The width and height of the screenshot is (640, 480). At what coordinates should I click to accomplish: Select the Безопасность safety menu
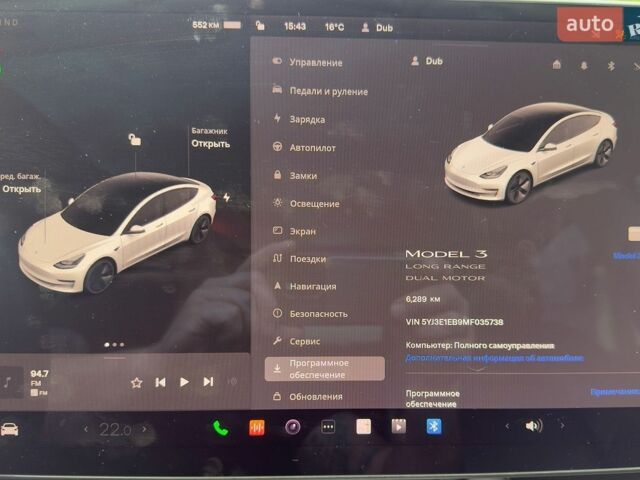point(310,313)
